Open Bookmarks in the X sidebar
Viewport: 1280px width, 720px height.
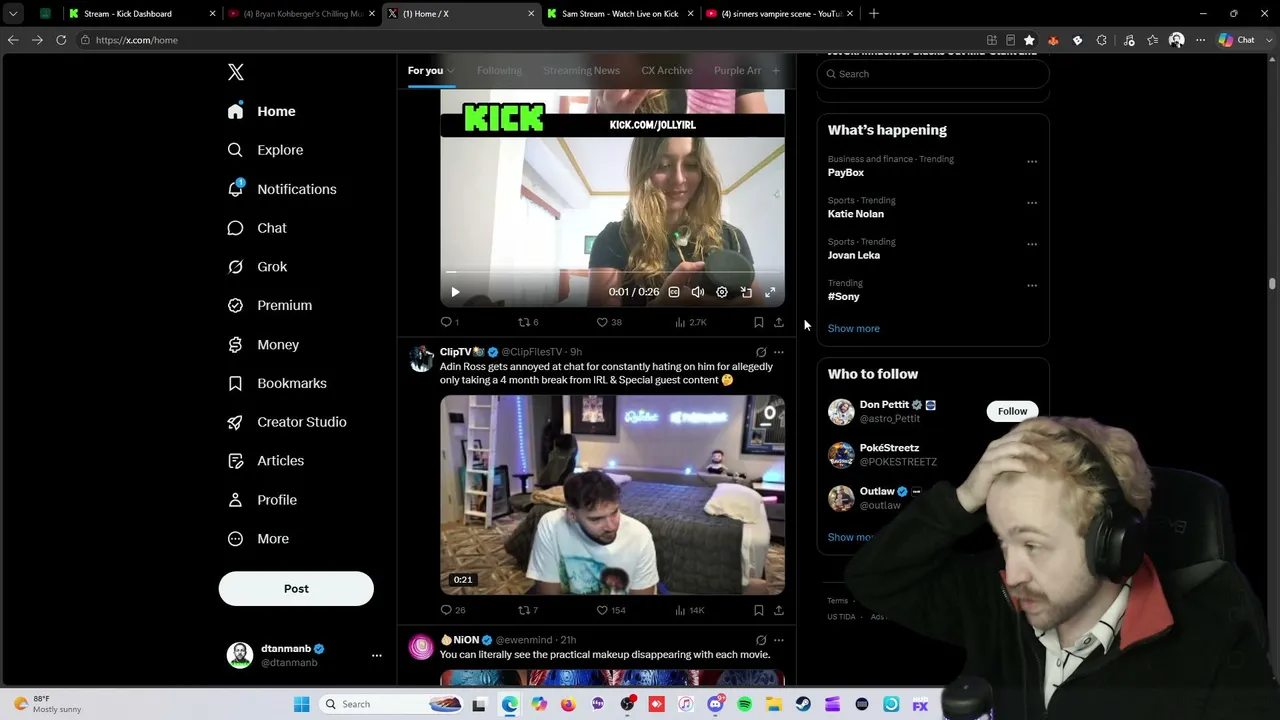click(277, 383)
